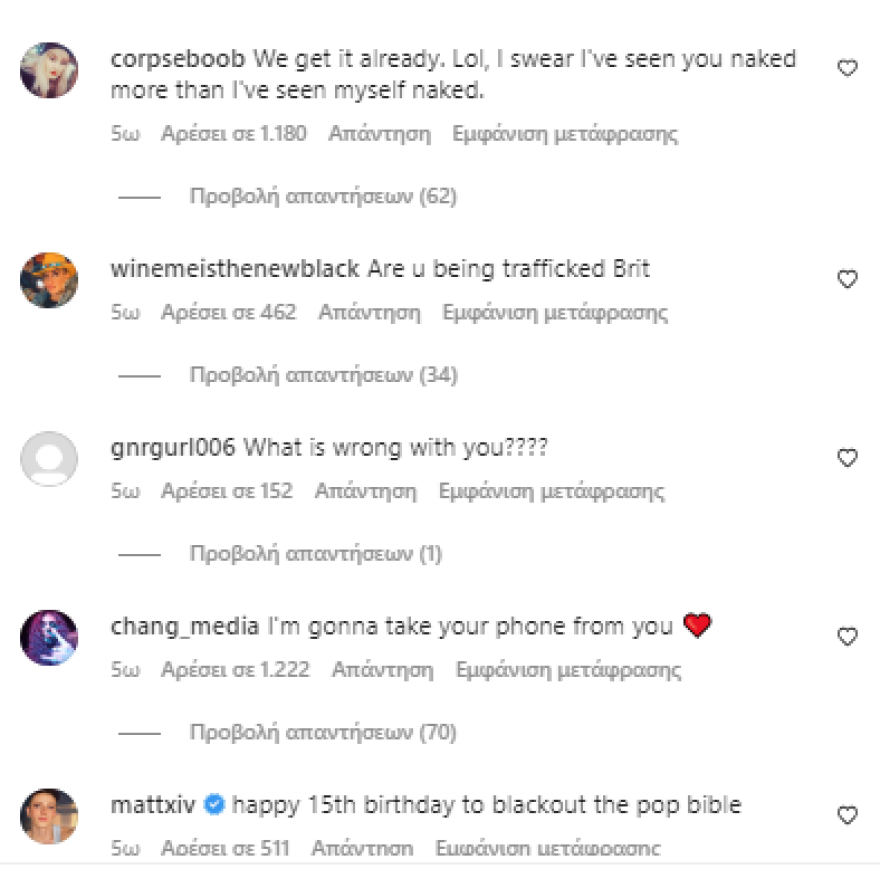Image resolution: width=880 pixels, height=869 pixels.
Task: Like chang_media's comment with heart icon
Action: (x=849, y=636)
